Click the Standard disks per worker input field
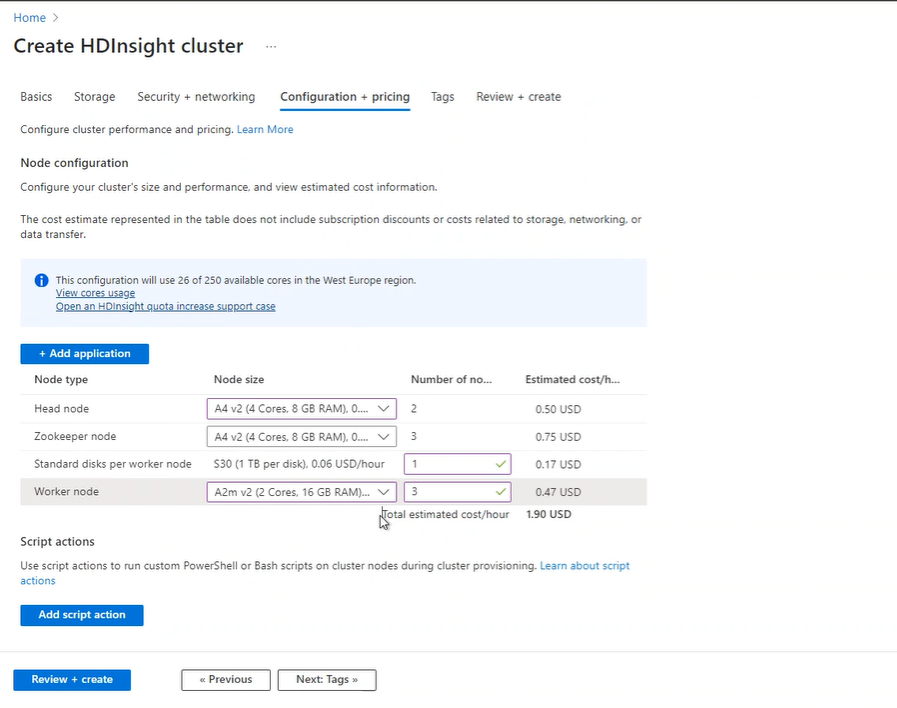Viewport: 897px width, 708px height. coord(448,464)
